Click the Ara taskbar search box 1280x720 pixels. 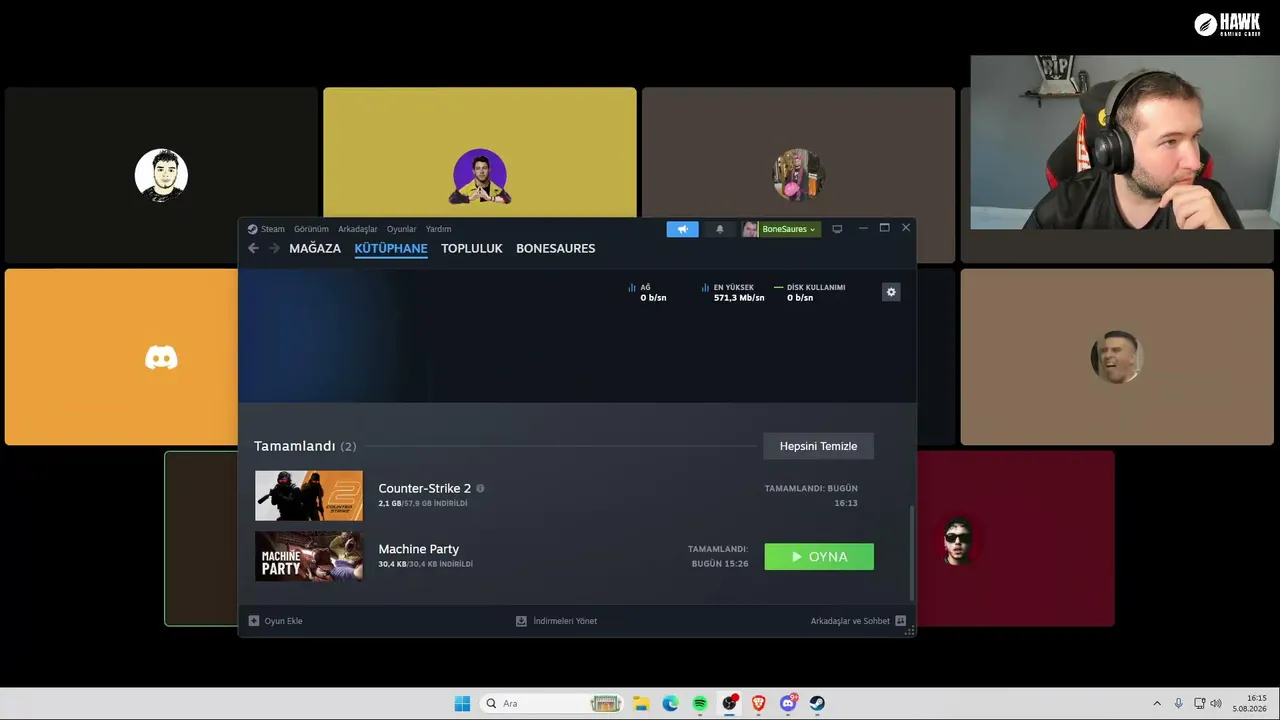coord(551,703)
